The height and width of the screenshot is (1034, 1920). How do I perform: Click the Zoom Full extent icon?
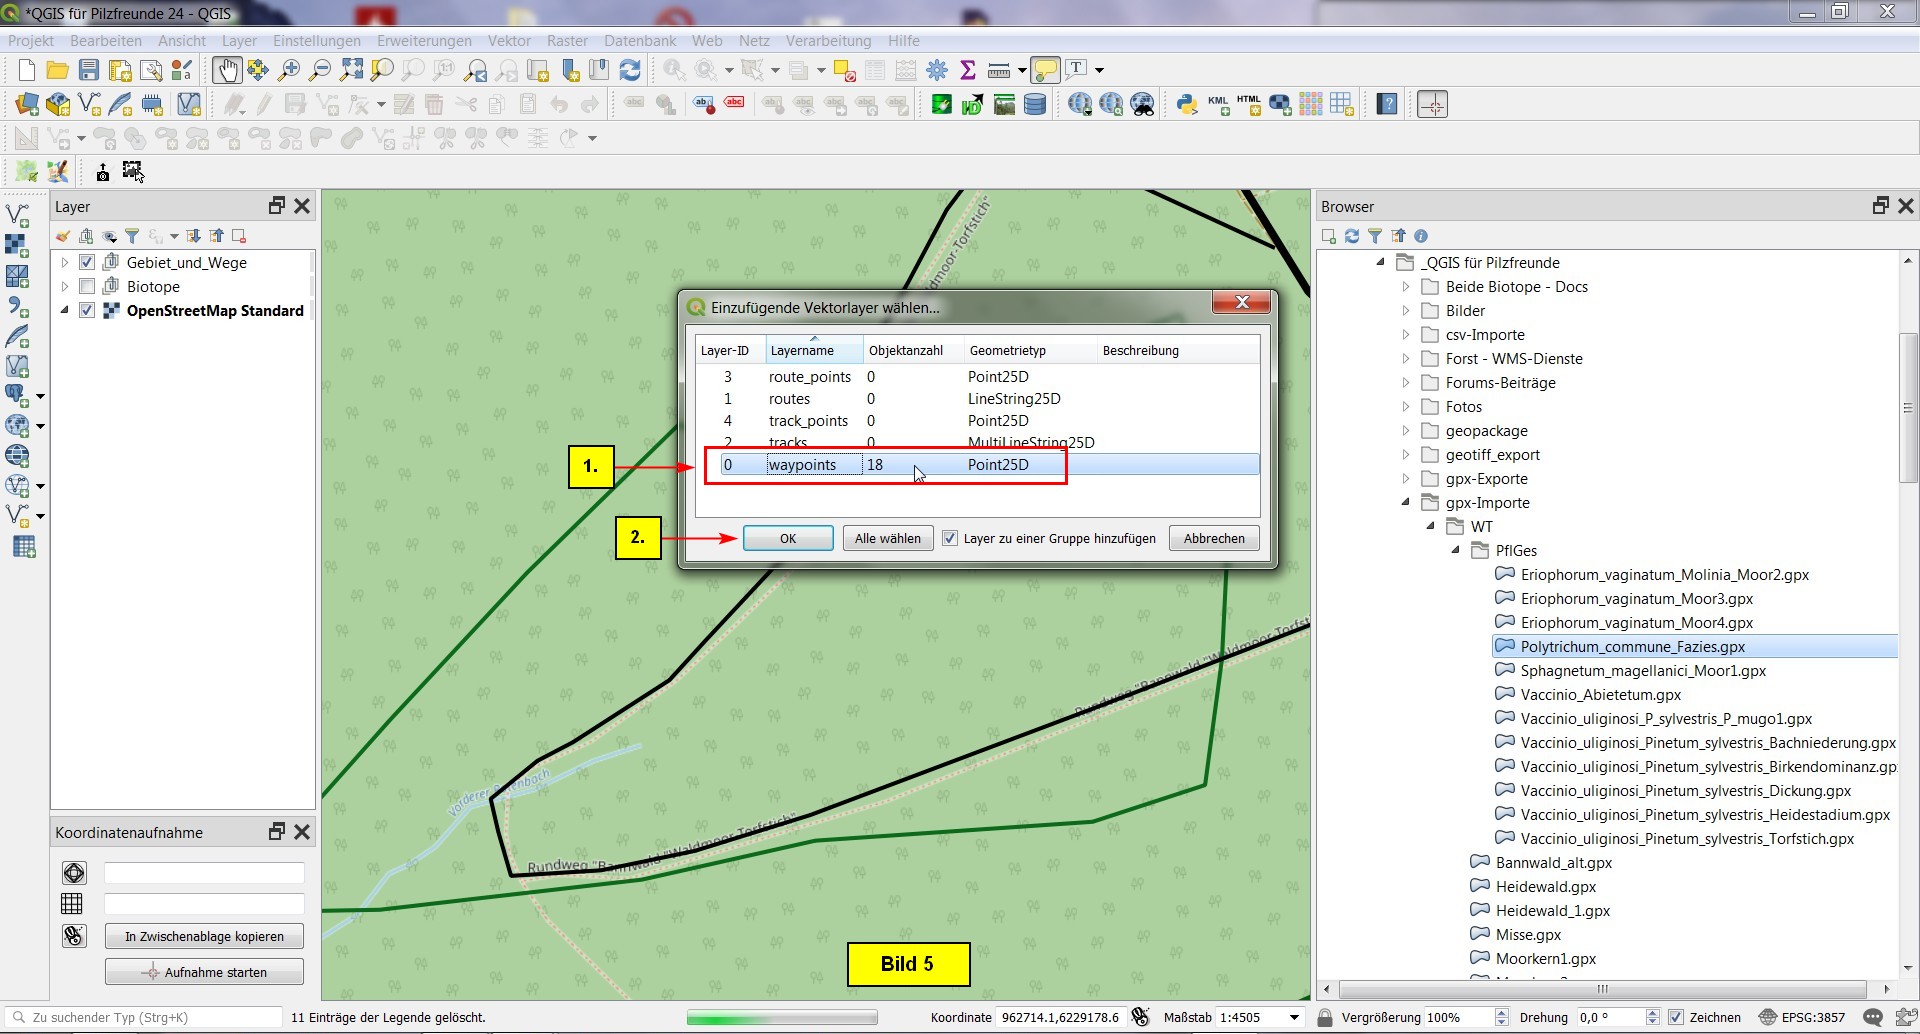coord(351,70)
